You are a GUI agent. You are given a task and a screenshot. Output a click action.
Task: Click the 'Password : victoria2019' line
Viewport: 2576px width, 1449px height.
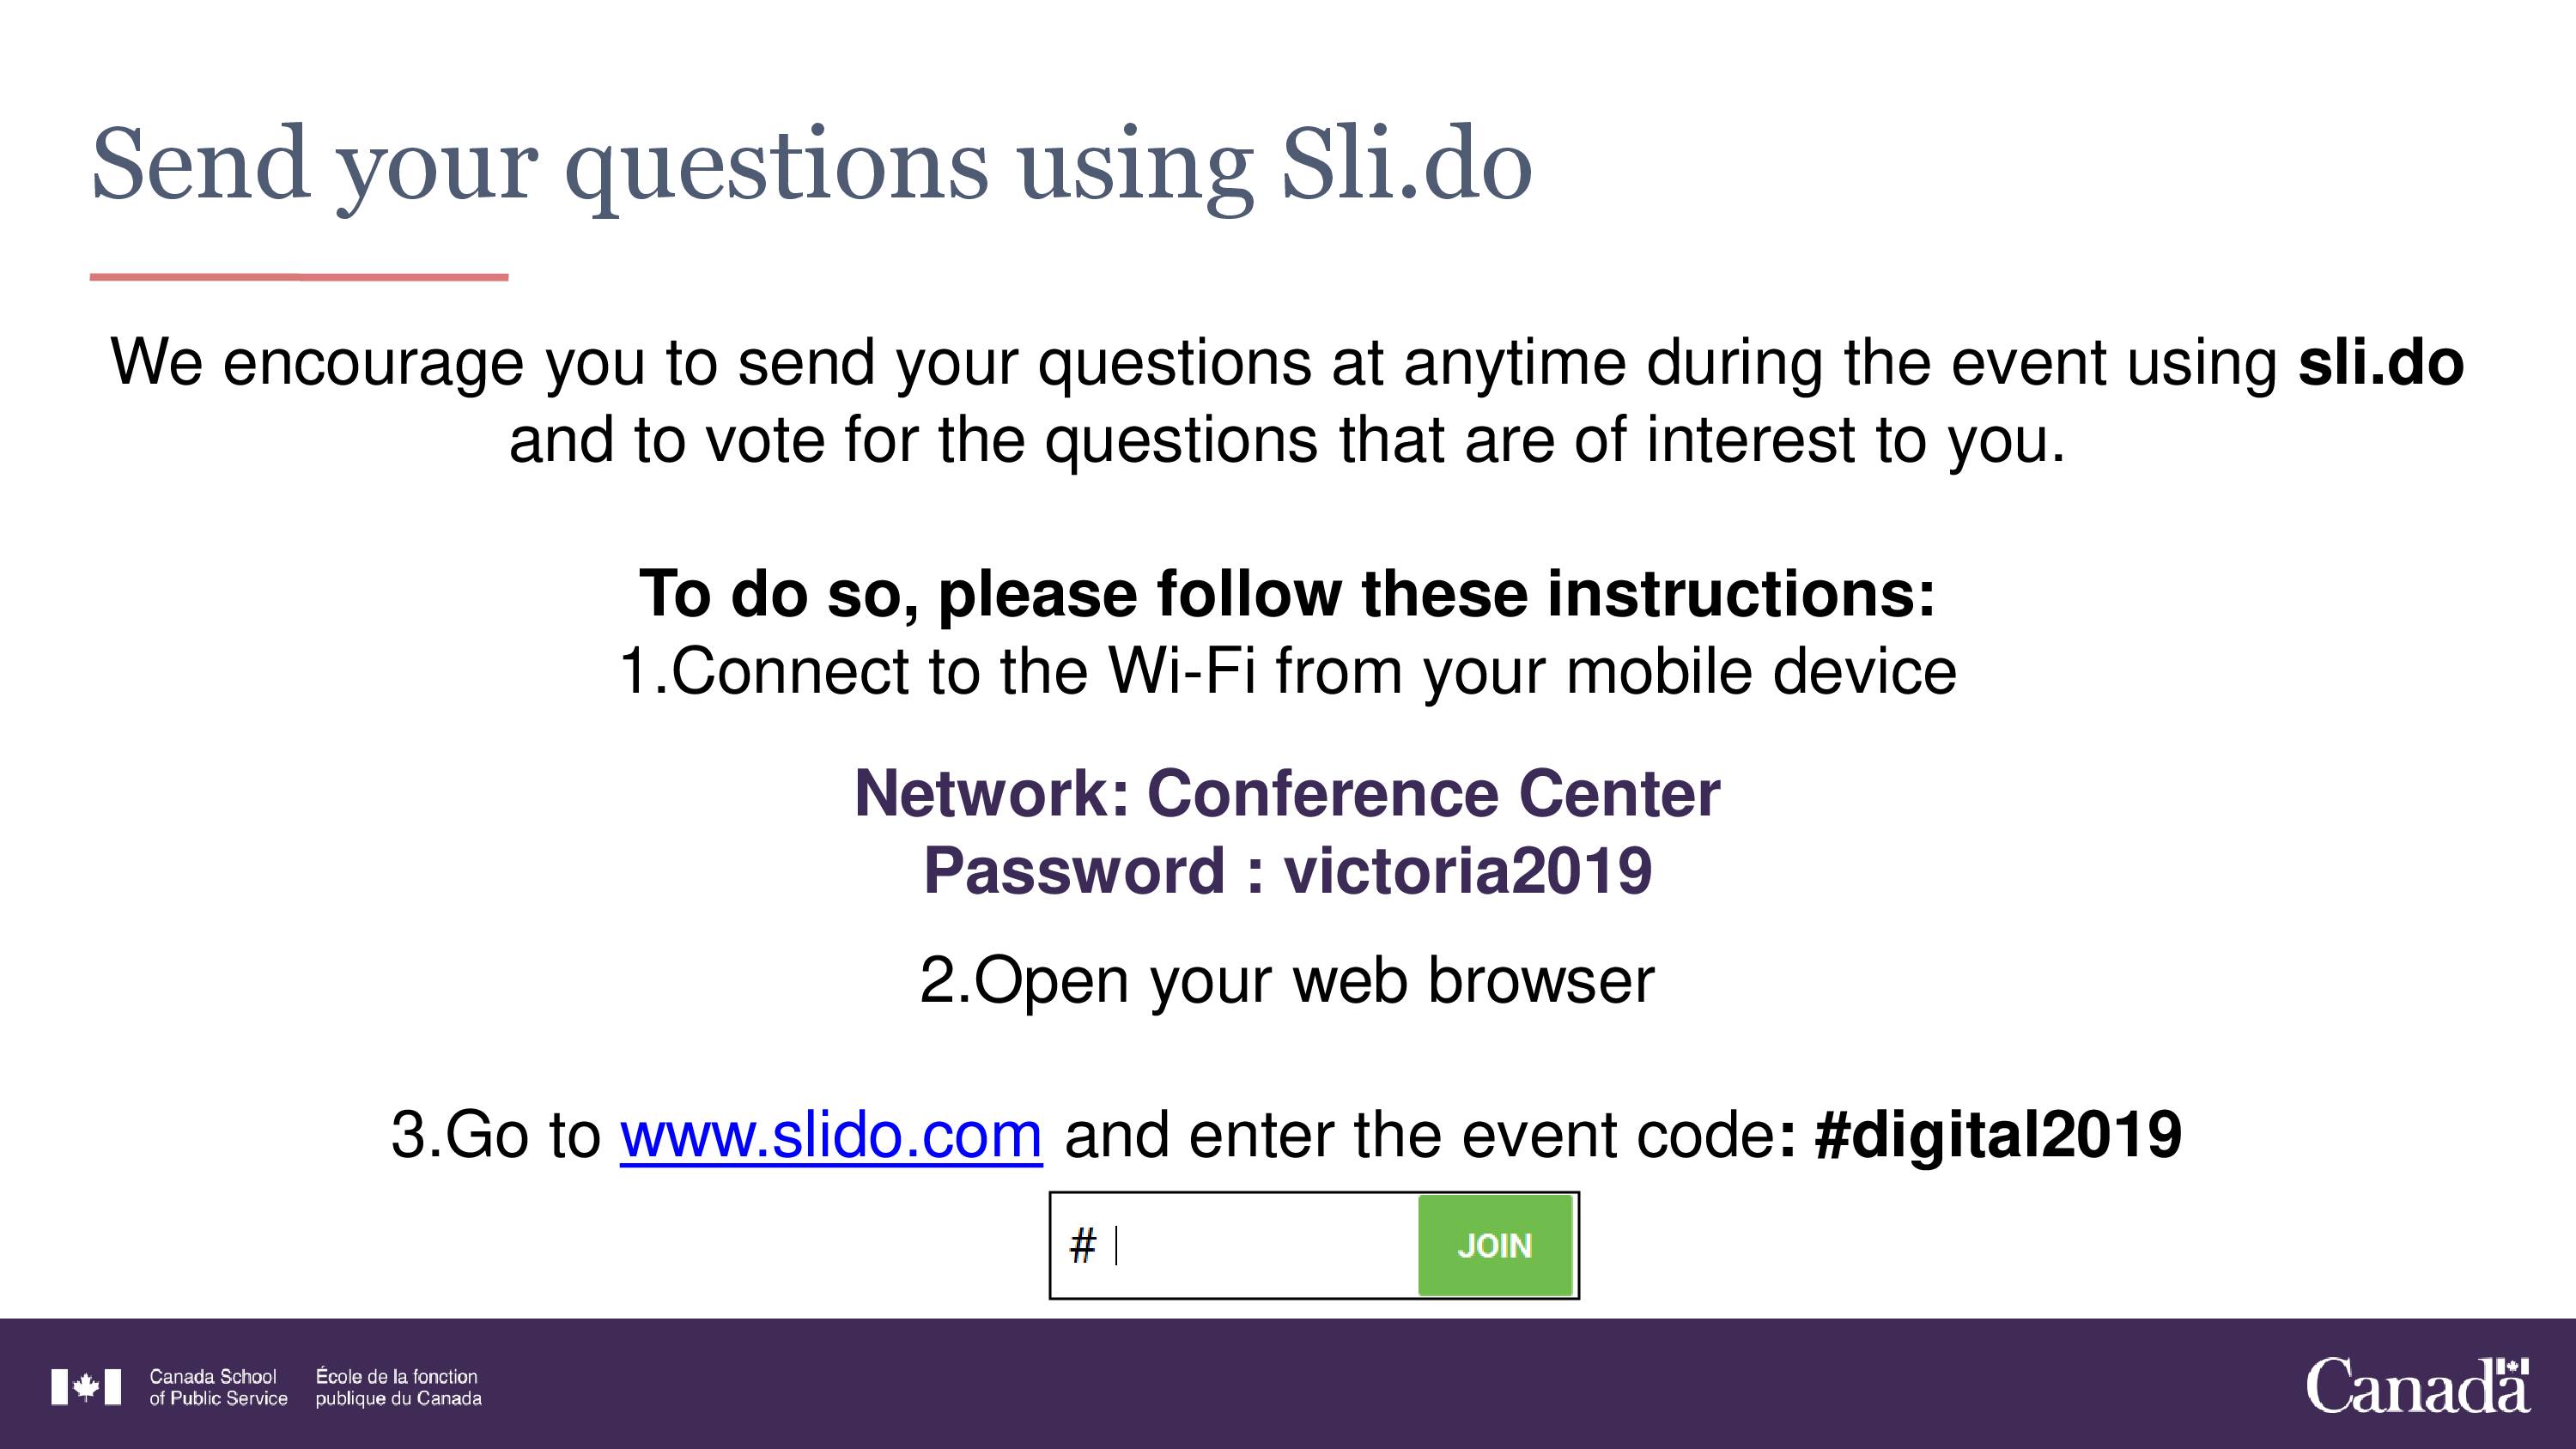pos(1287,870)
